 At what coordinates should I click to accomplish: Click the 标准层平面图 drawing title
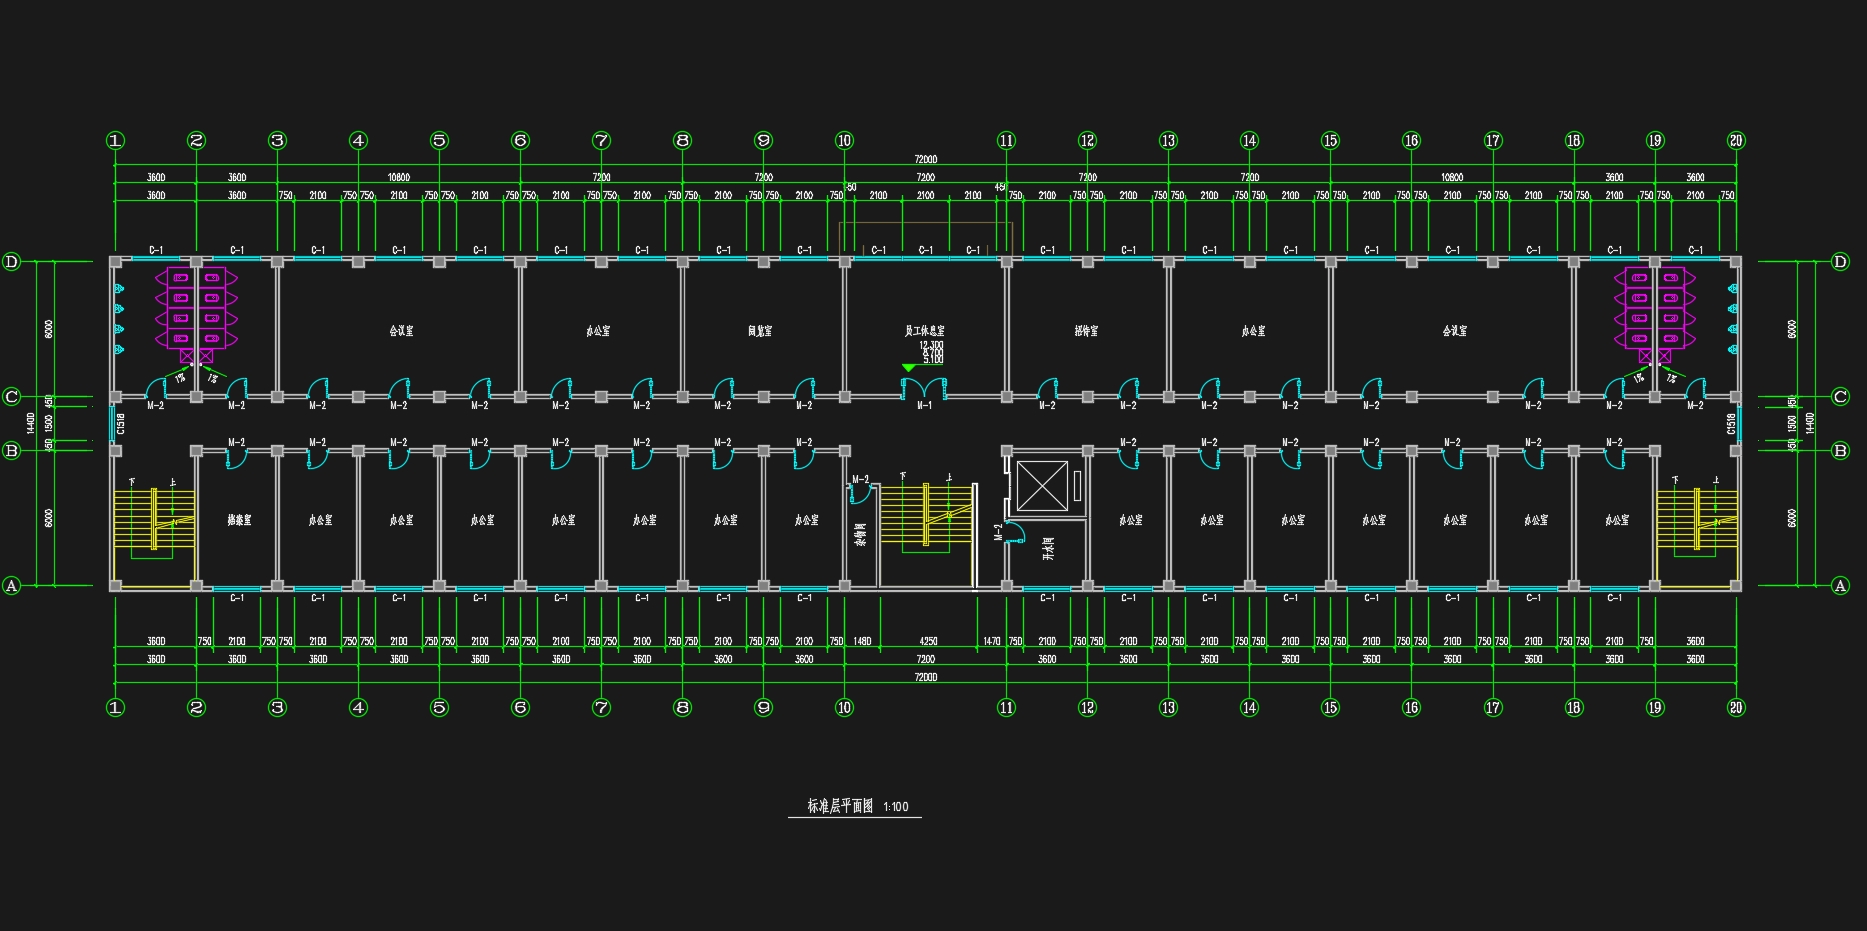(x=841, y=806)
